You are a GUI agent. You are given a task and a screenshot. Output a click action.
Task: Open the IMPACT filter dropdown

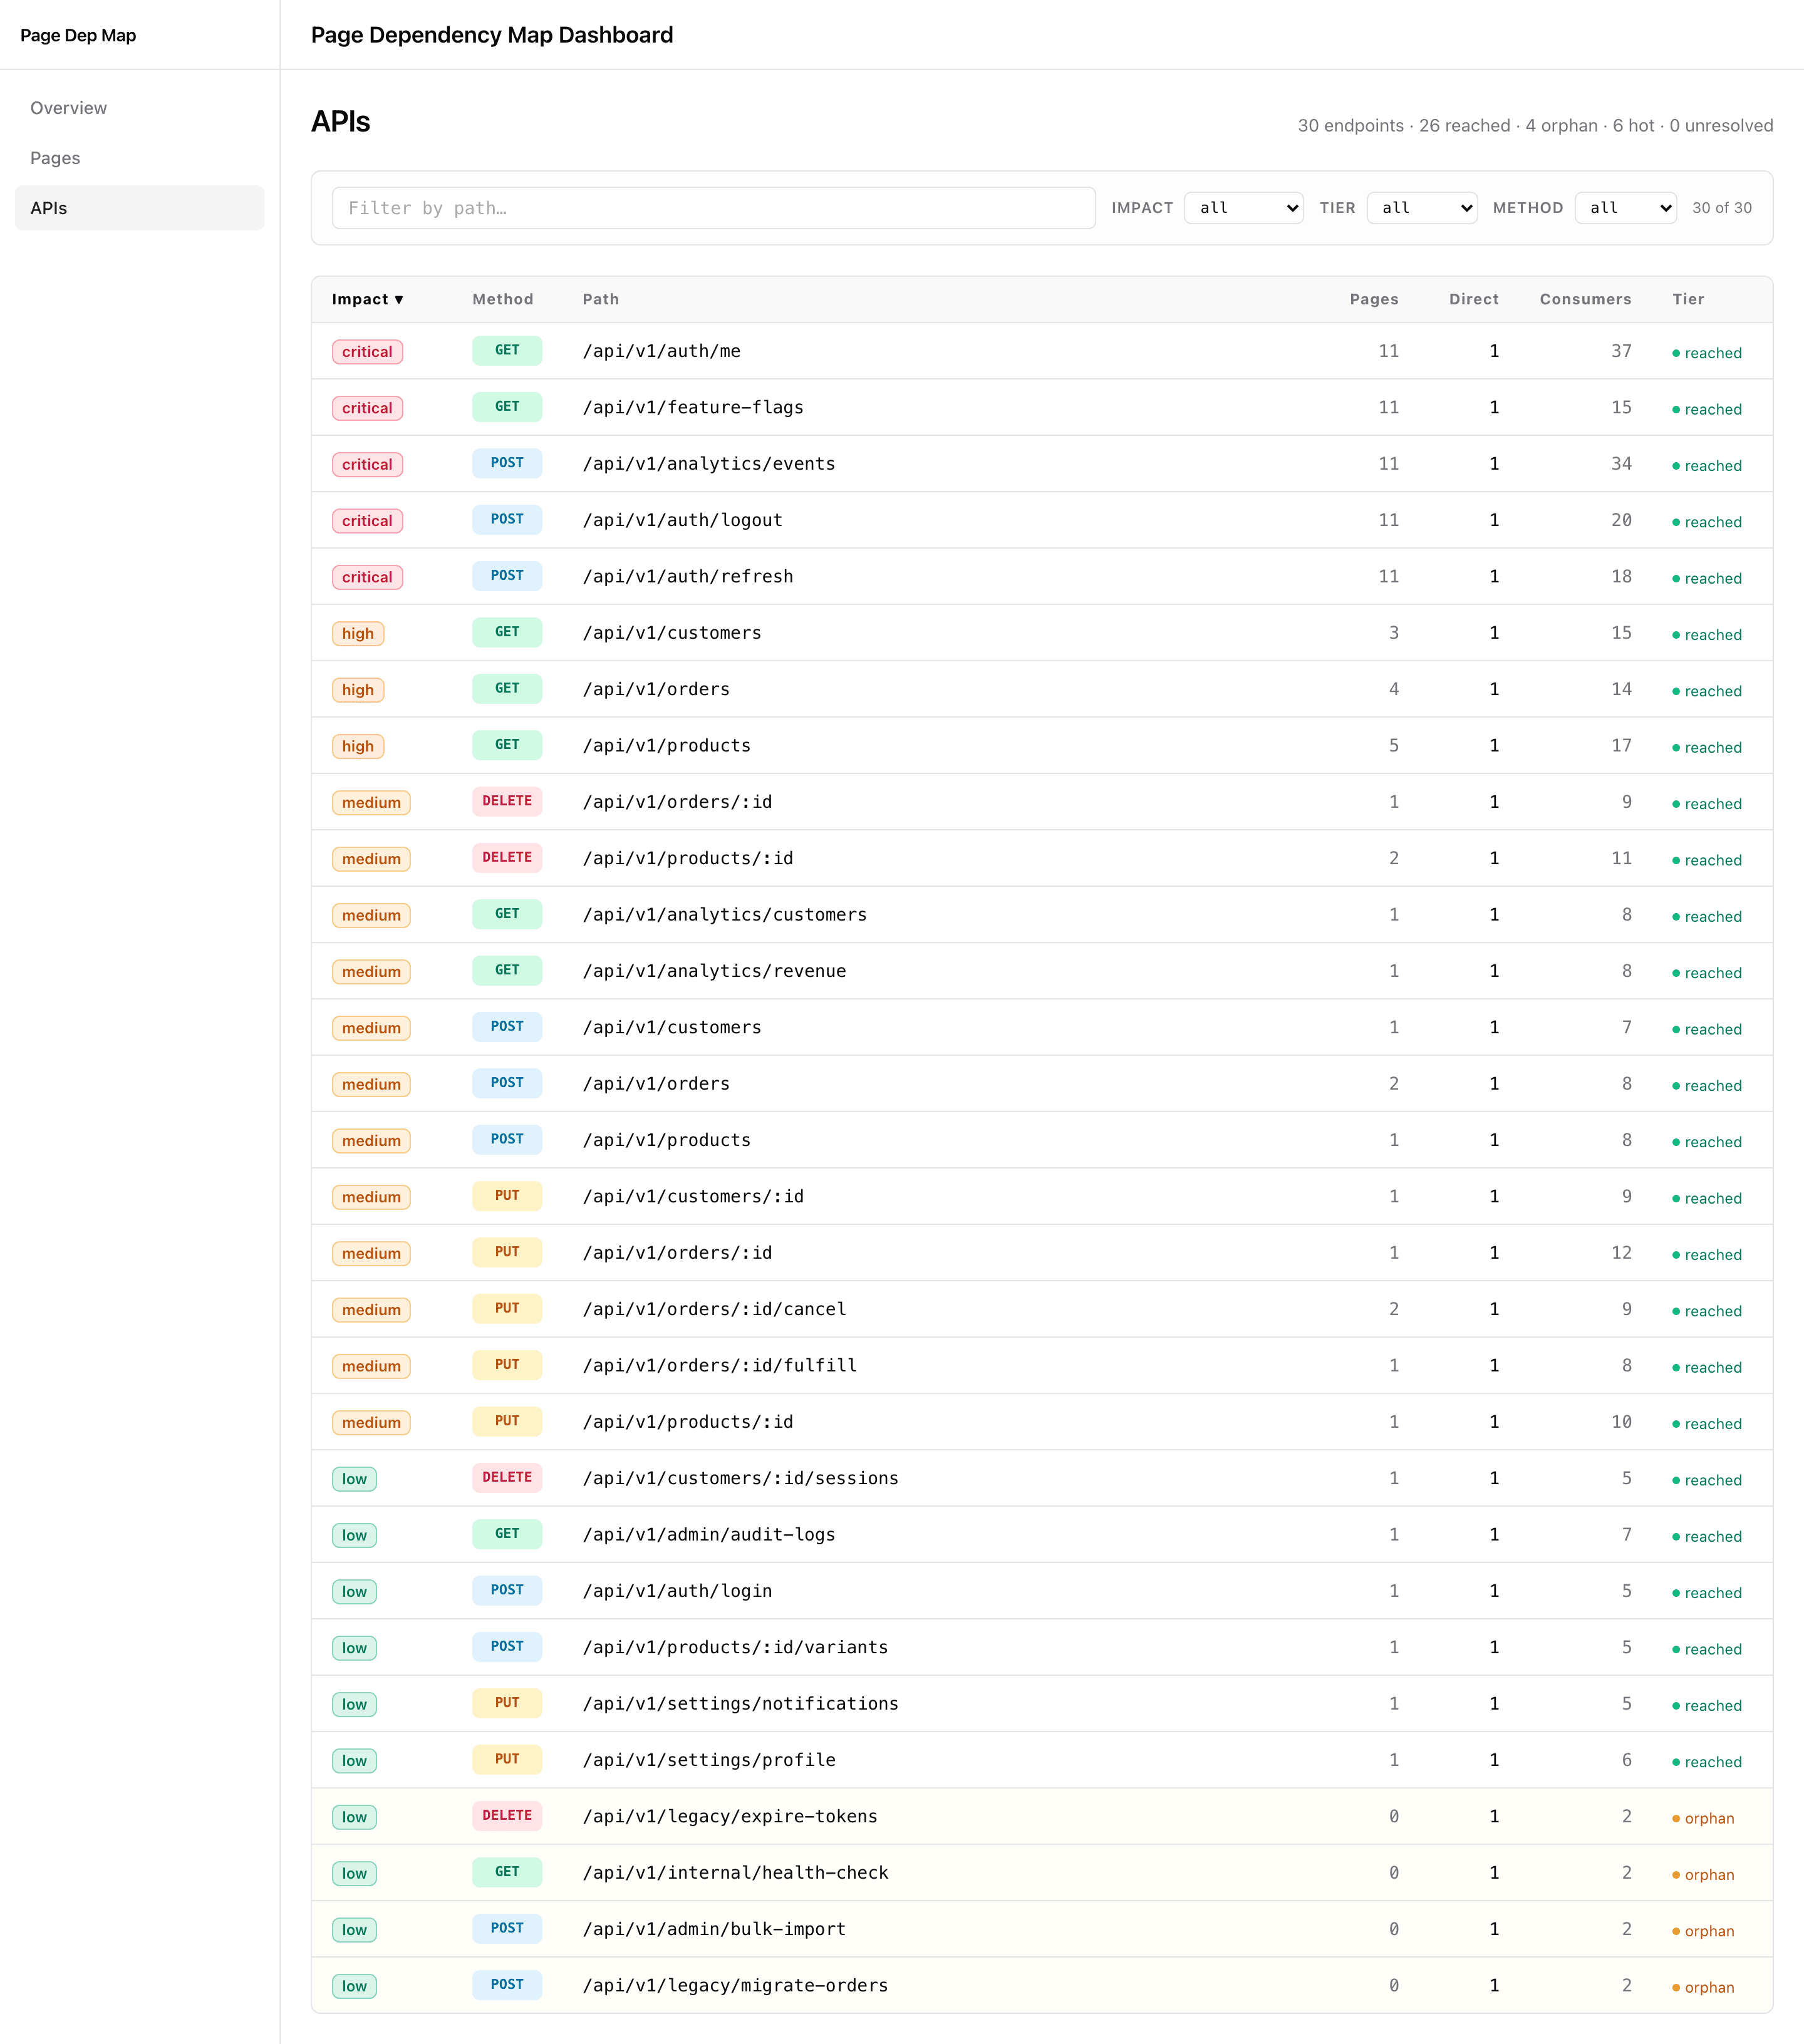click(x=1243, y=208)
